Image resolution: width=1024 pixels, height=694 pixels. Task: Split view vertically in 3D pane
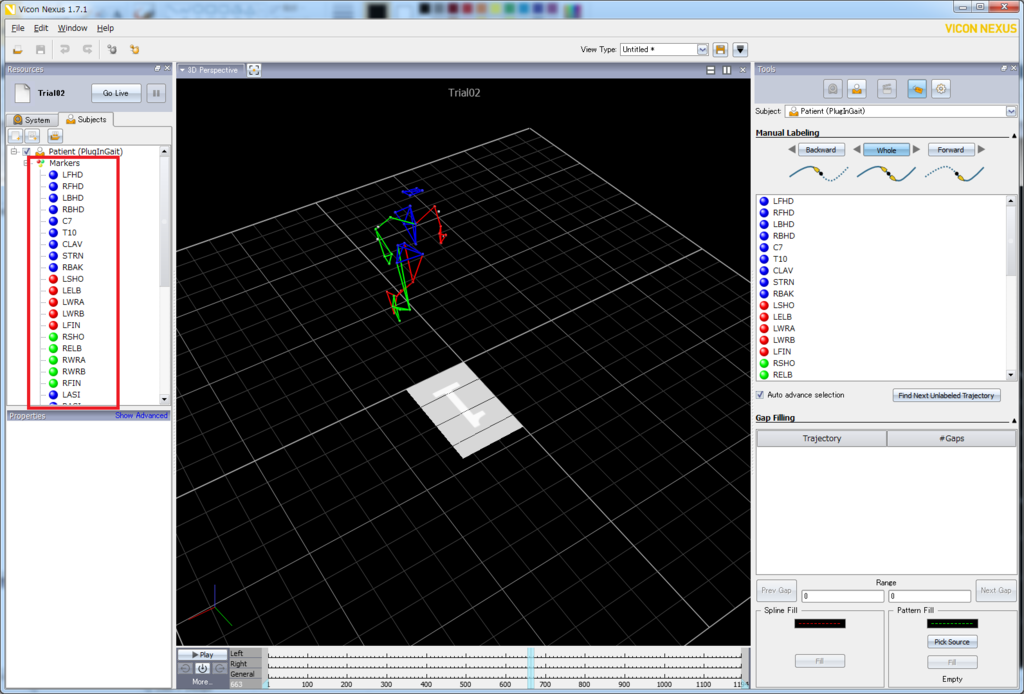[727, 70]
